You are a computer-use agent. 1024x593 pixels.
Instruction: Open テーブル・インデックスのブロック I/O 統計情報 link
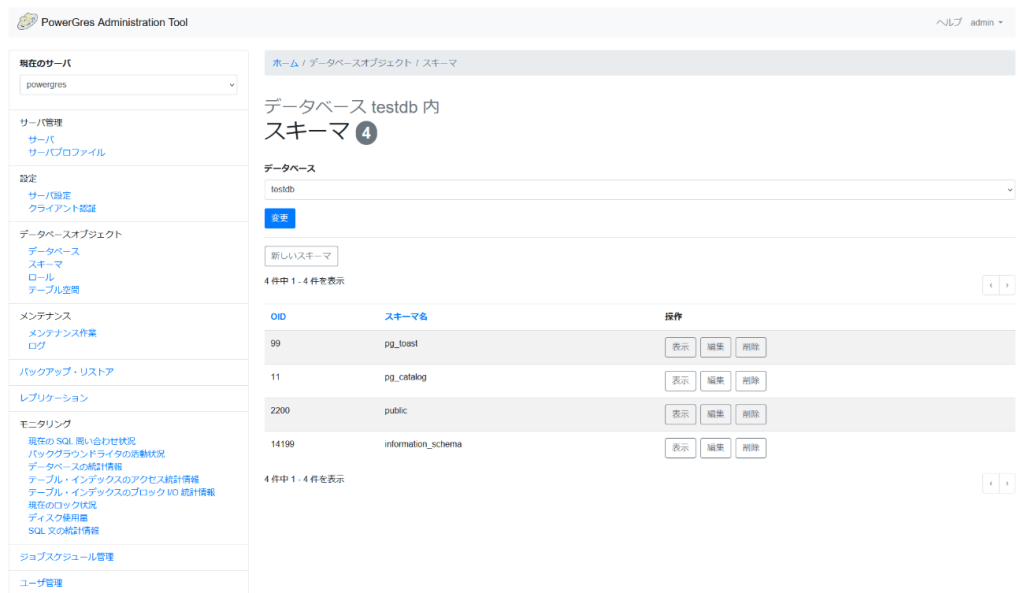click(x=121, y=492)
